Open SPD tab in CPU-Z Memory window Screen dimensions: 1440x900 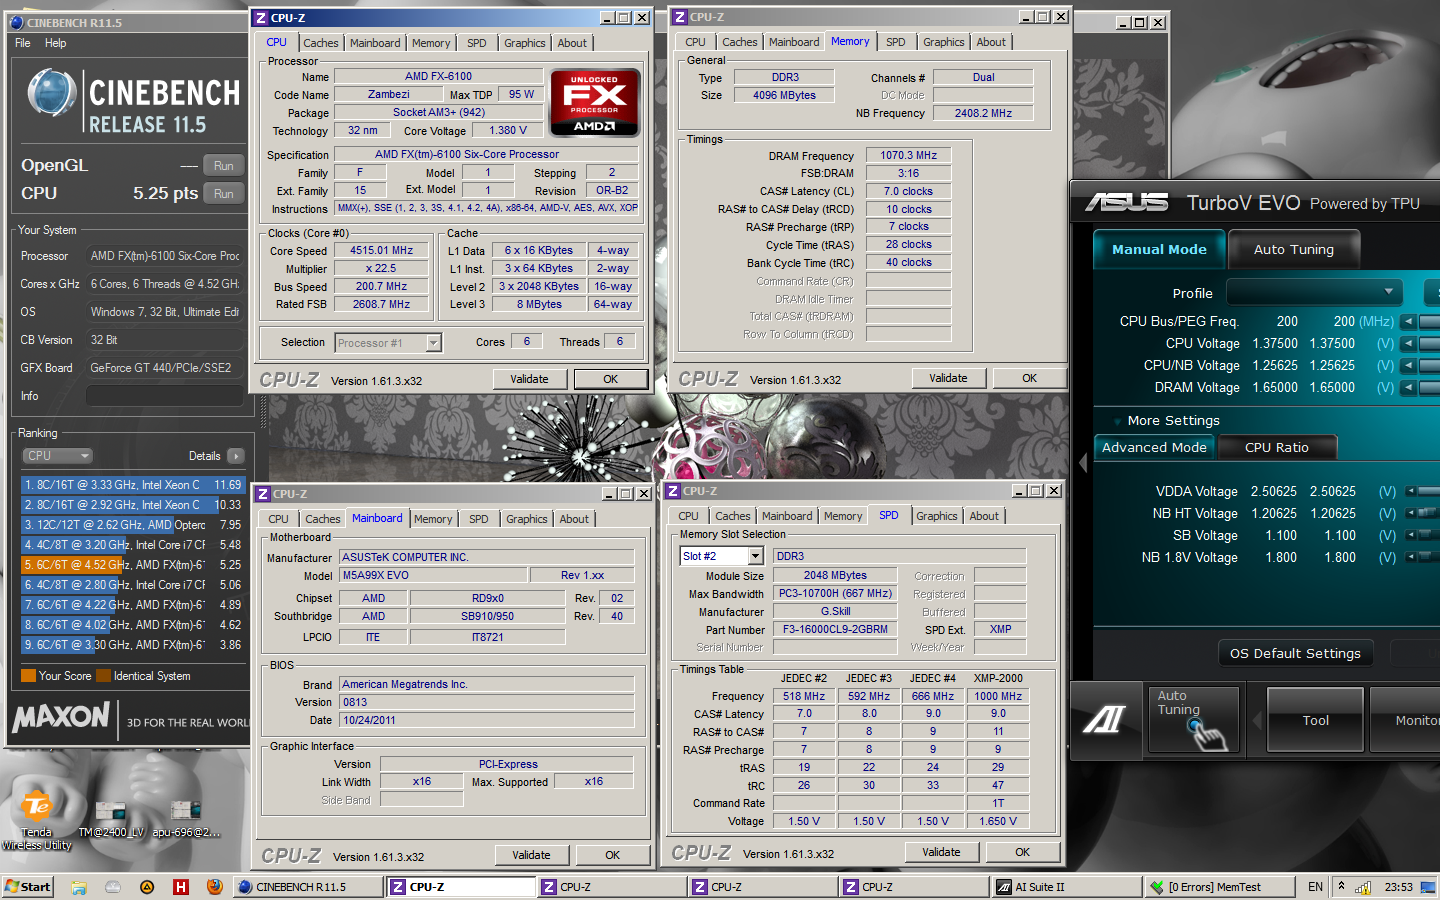pyautogui.click(x=896, y=42)
